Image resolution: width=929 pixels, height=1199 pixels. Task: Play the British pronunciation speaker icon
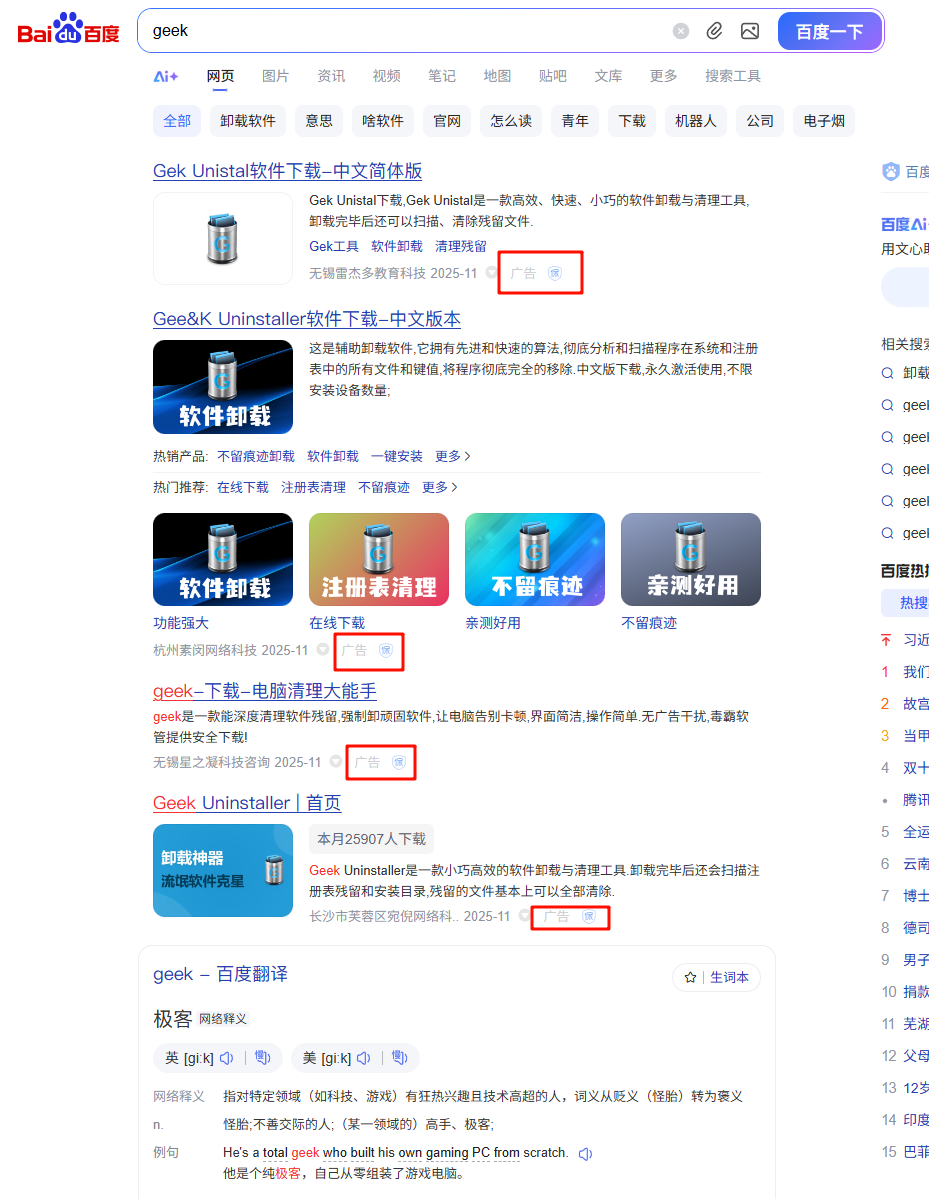click(x=227, y=1058)
